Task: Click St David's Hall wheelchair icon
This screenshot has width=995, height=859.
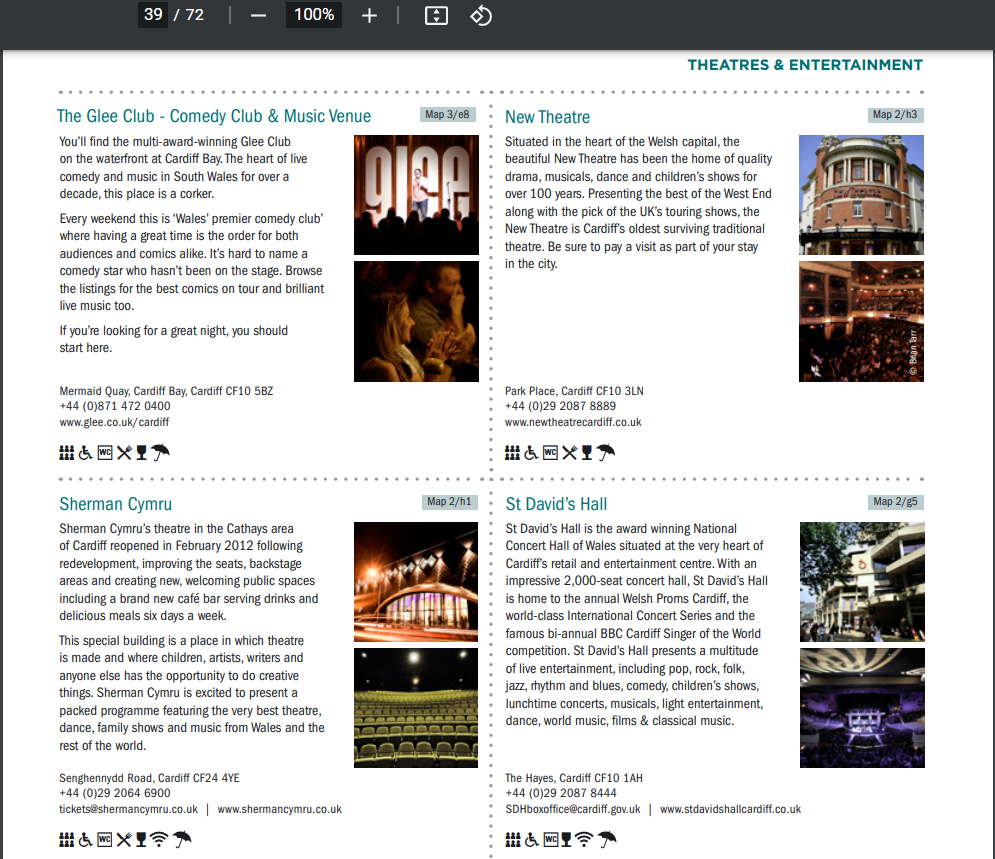Action: 532,839
